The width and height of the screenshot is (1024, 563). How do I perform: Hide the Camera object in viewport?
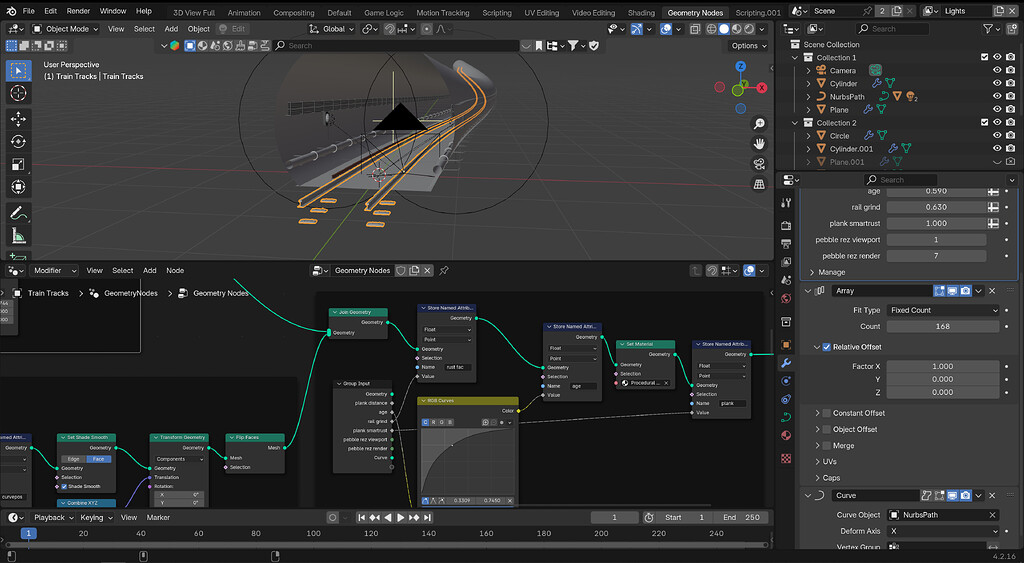click(x=997, y=71)
